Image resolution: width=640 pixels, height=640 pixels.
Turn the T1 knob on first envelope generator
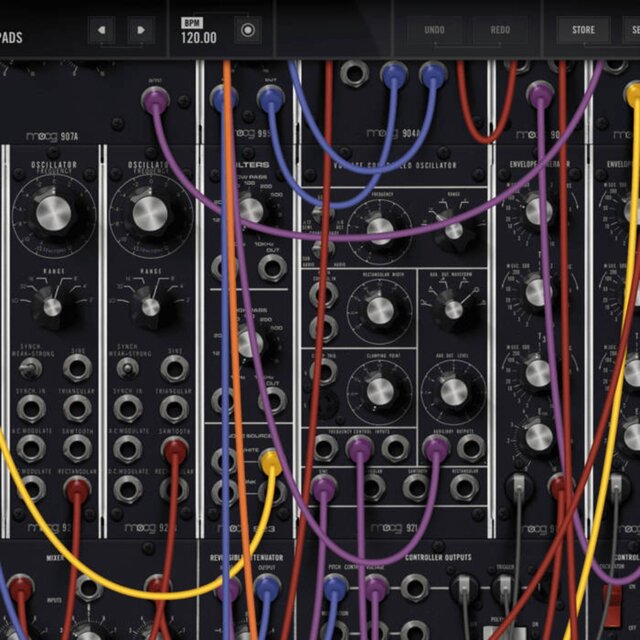point(538,211)
